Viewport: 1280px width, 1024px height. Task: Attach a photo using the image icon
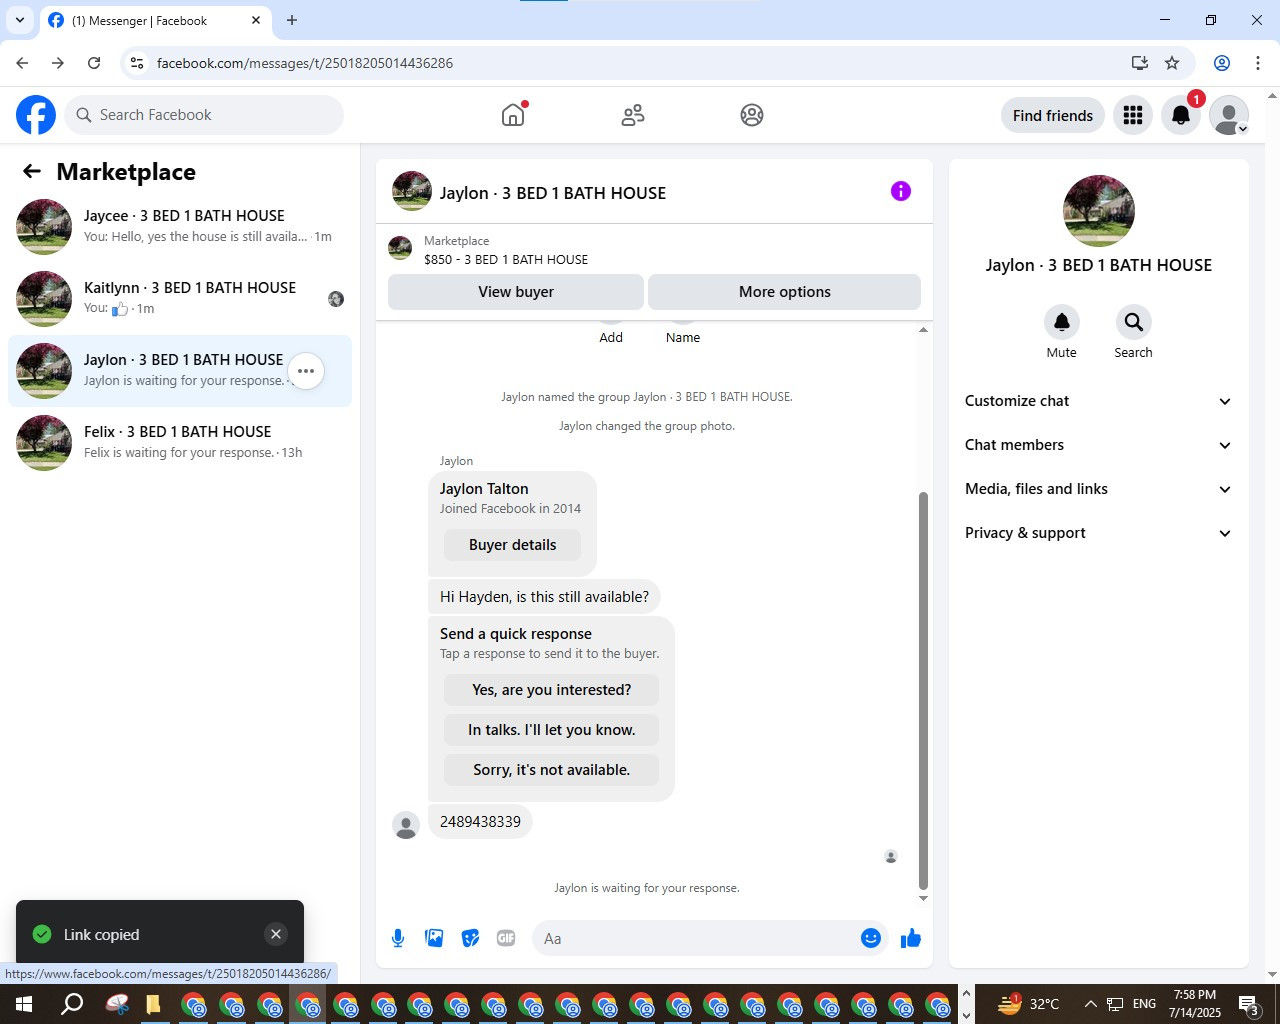(434, 938)
